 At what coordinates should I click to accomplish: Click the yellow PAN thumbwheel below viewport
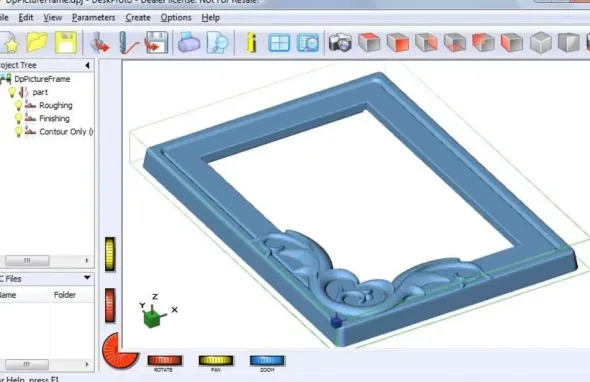point(216,361)
